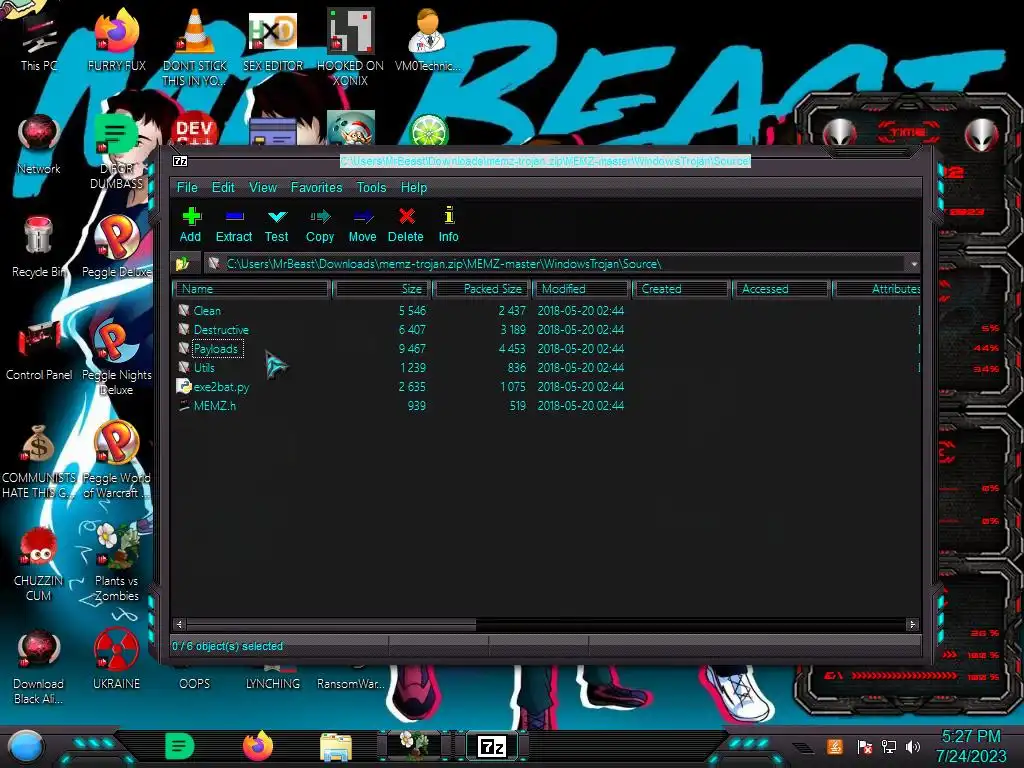Click the horizontal scrollbar right arrow
Image resolution: width=1024 pixels, height=768 pixels.
tap(912, 624)
